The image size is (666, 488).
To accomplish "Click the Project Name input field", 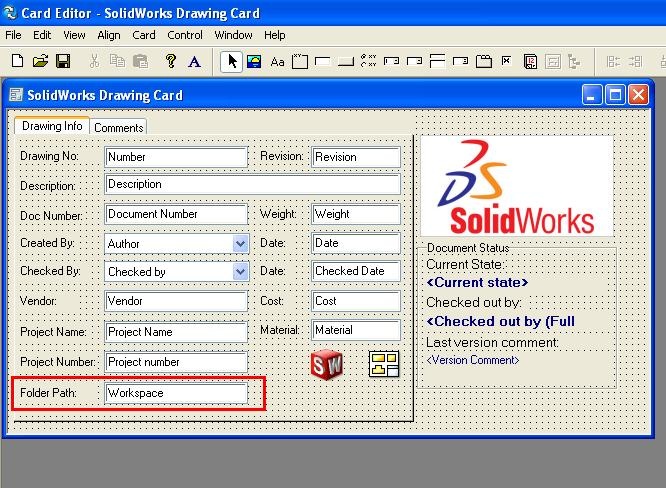I will [176, 332].
